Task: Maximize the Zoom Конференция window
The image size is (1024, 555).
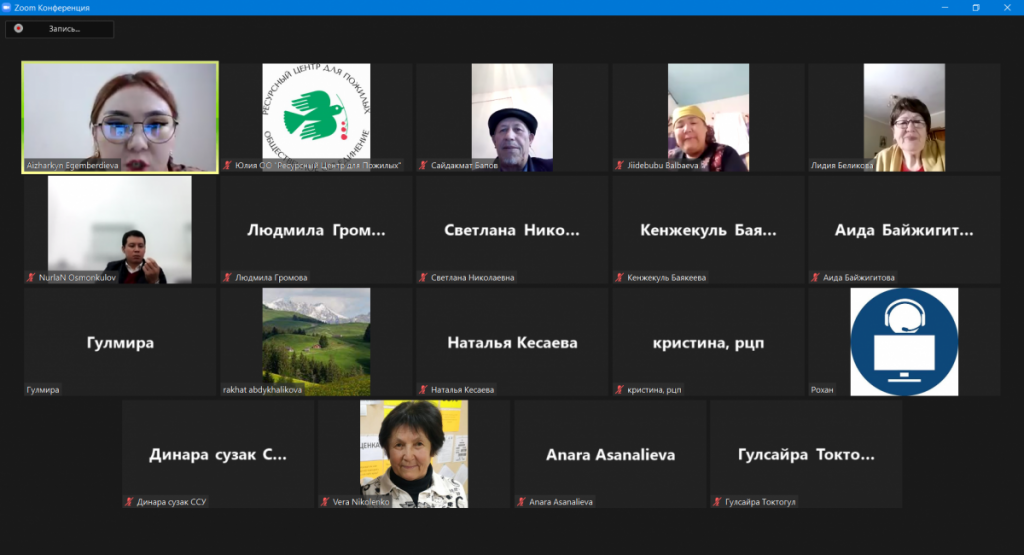Action: (976, 7)
